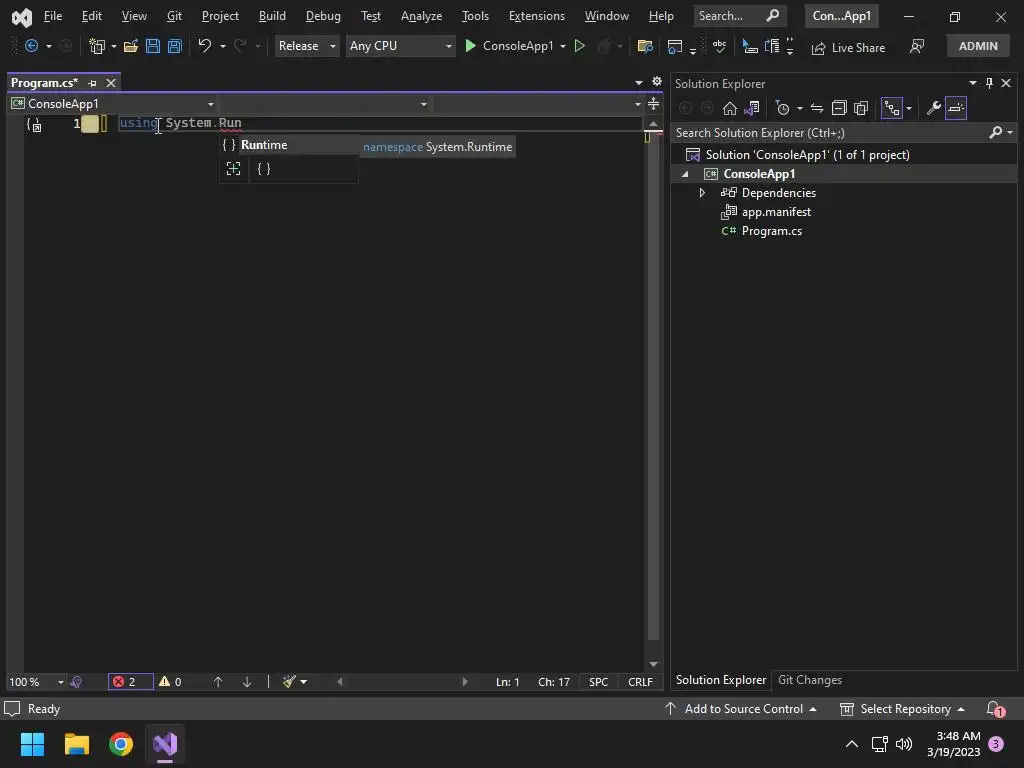
Task: Click Add to Source Control
Action: (741, 709)
